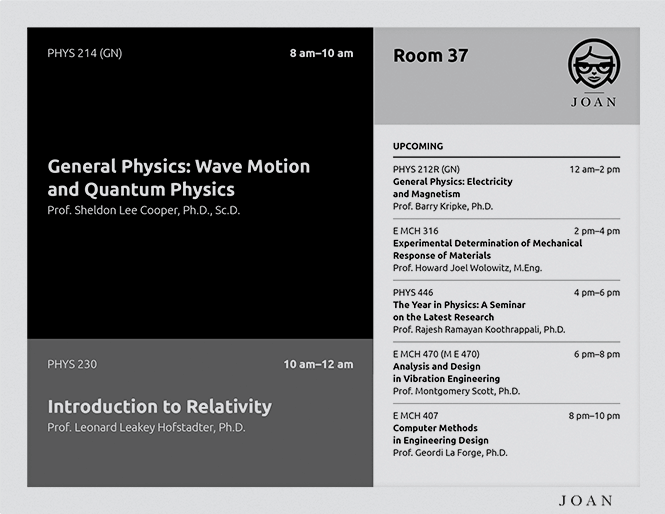Open Computer Methods in Engineering Design entry
This screenshot has width=665, height=514.
pyautogui.click(x=441, y=434)
